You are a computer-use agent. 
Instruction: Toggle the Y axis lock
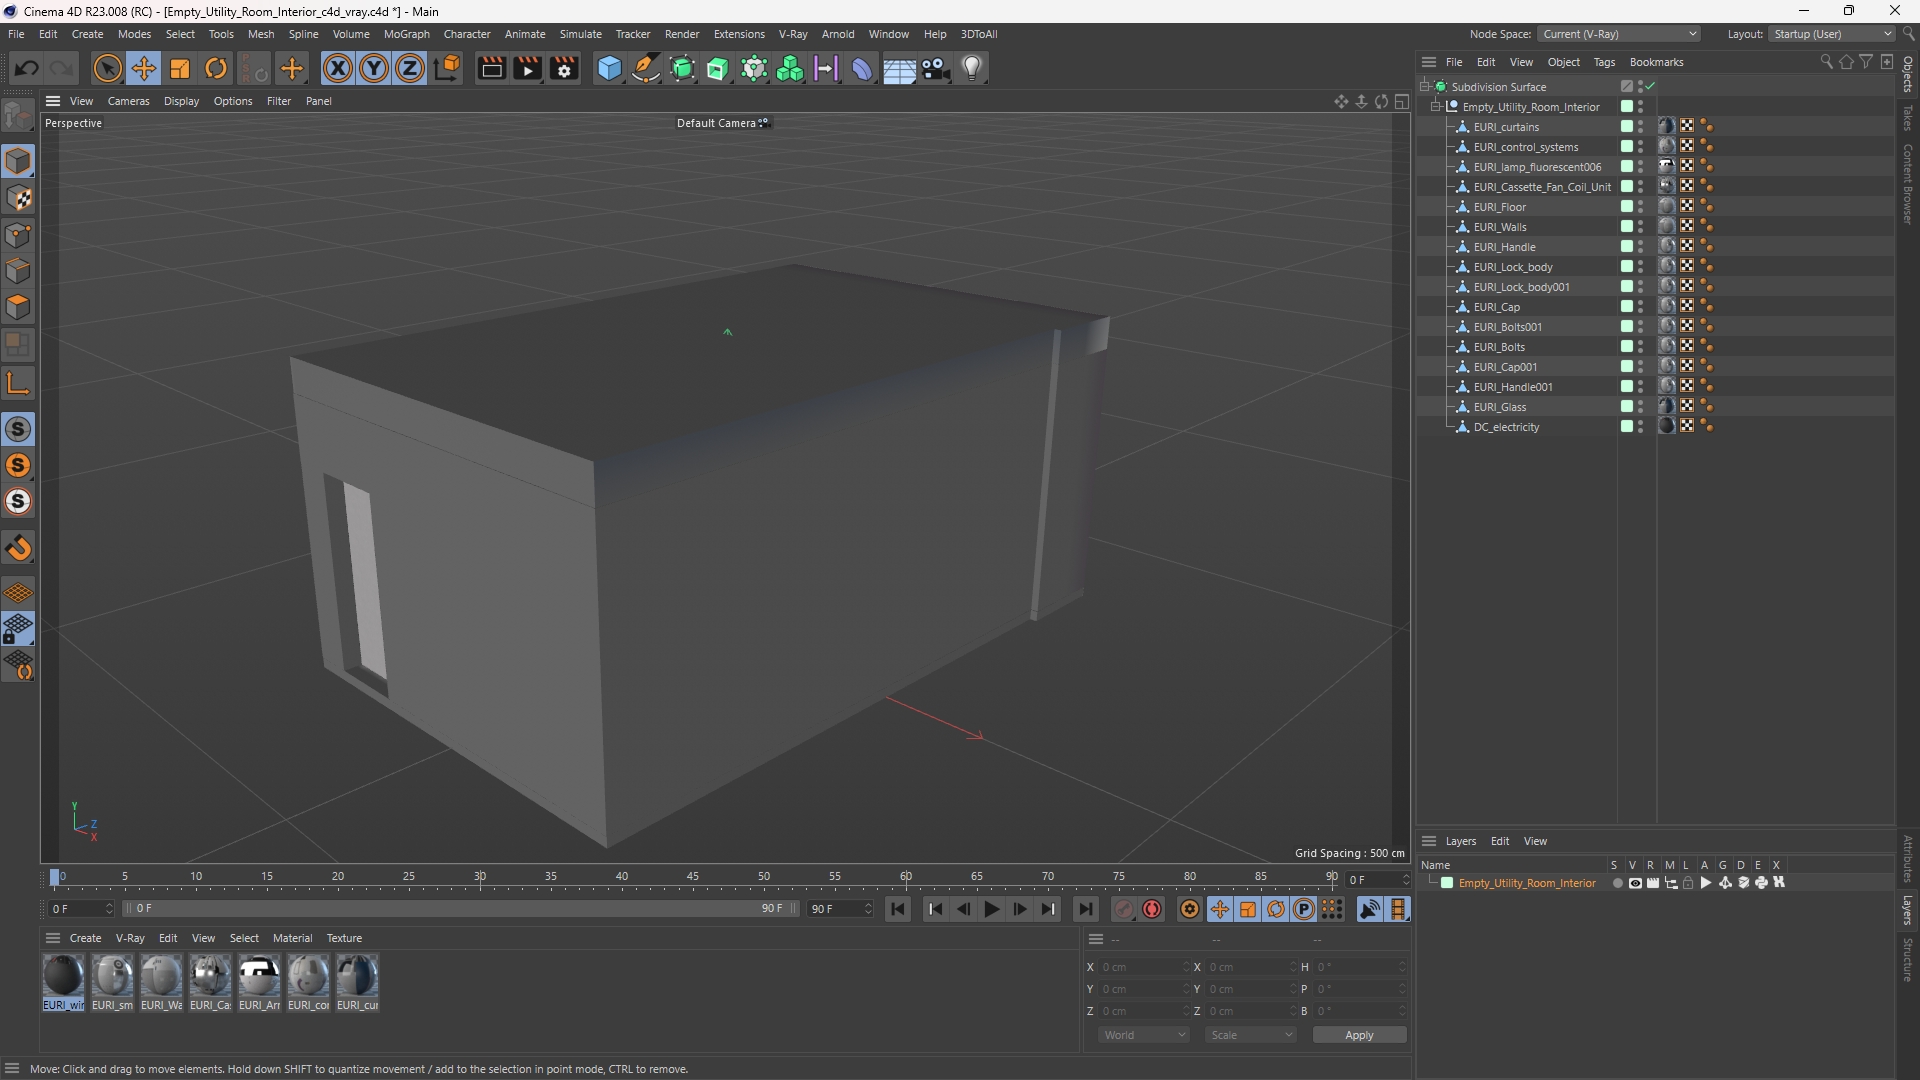pos(374,68)
